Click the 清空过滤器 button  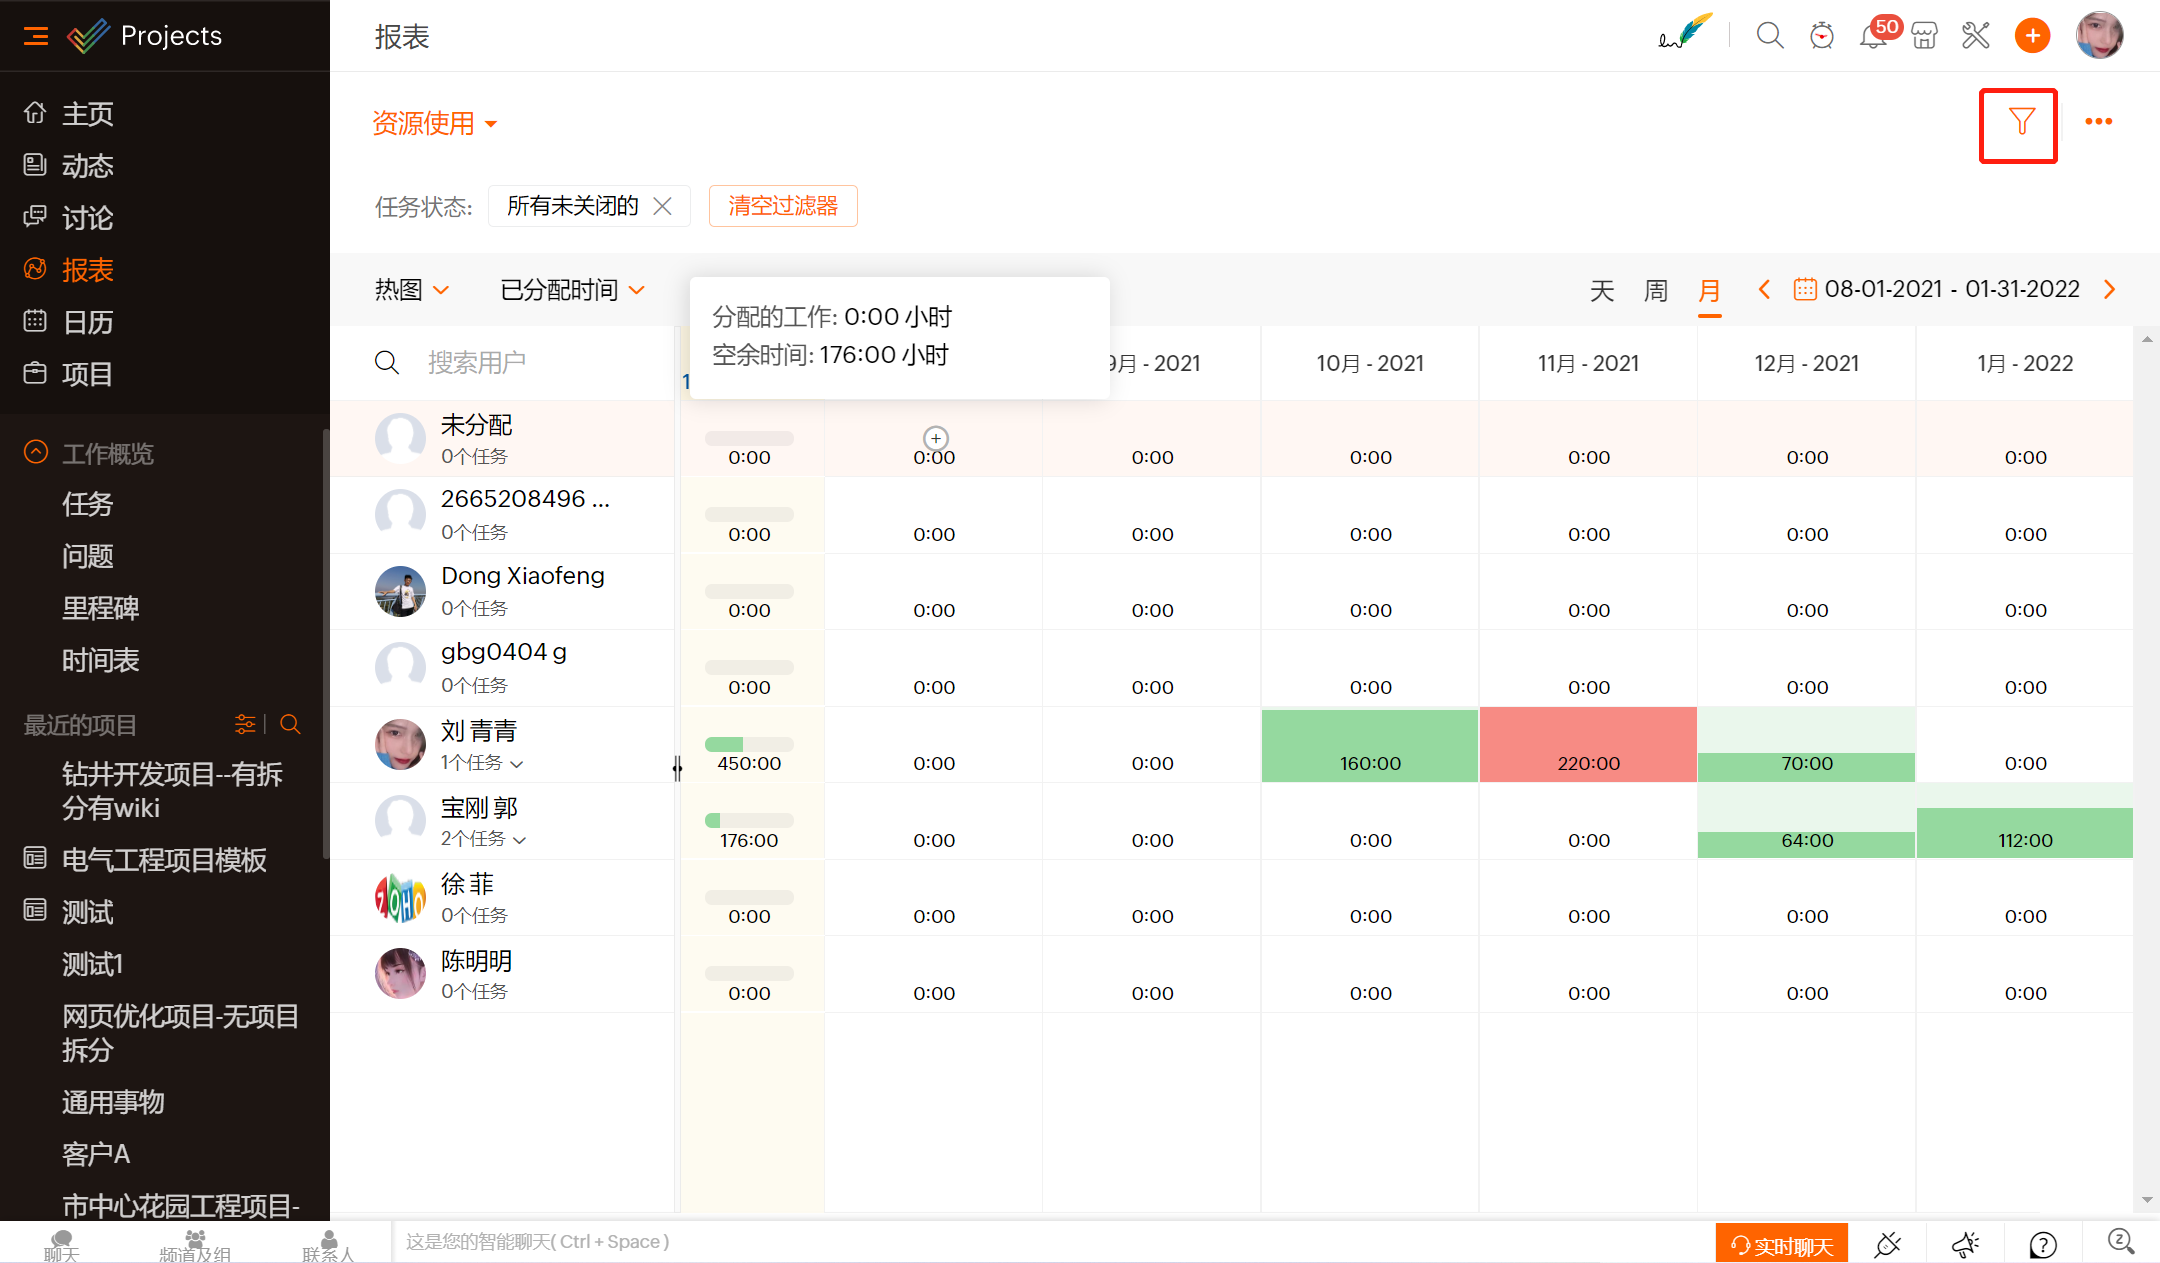coord(782,206)
